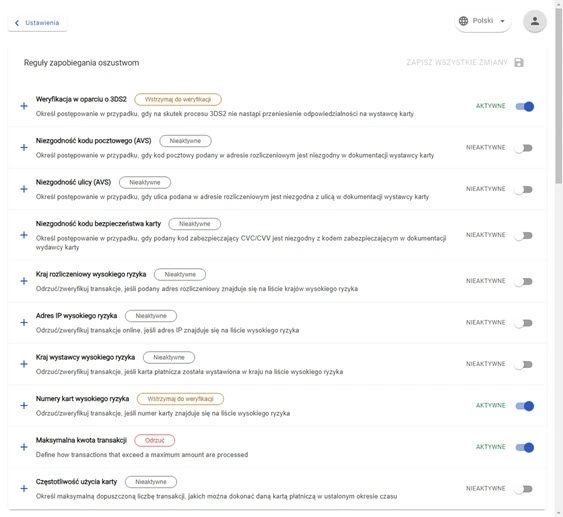The height and width of the screenshot is (517, 563).
Task: Open the user profile avatar icon
Action: click(x=535, y=21)
